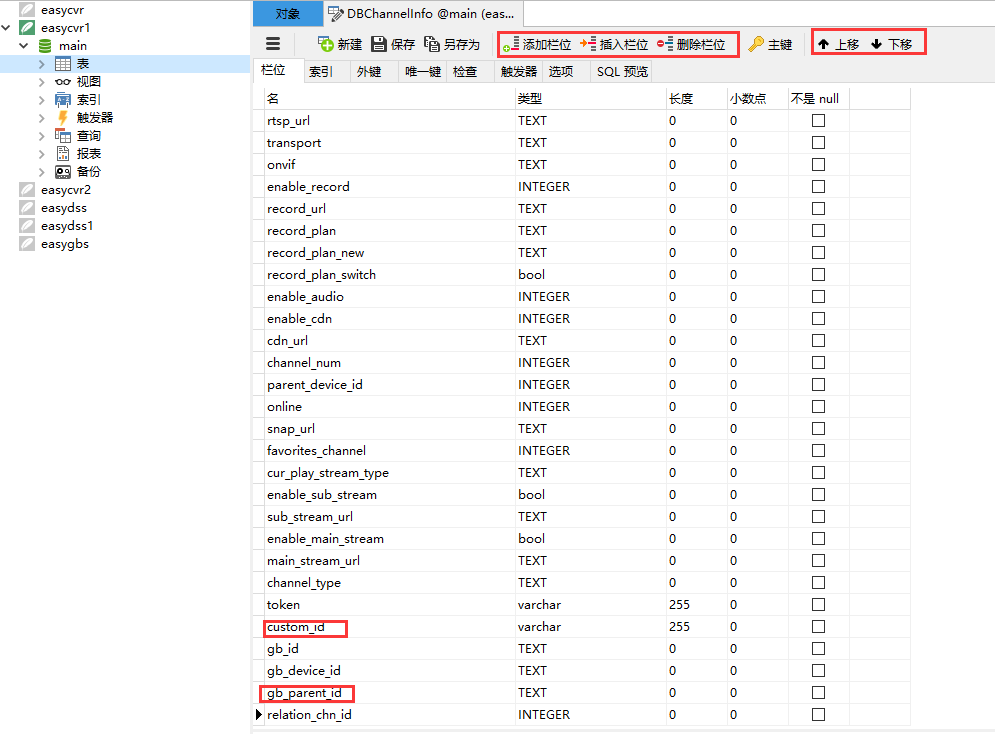This screenshot has height=734, width=995.
Task: Expand the 查询 (Queries) node
Action: coord(42,136)
